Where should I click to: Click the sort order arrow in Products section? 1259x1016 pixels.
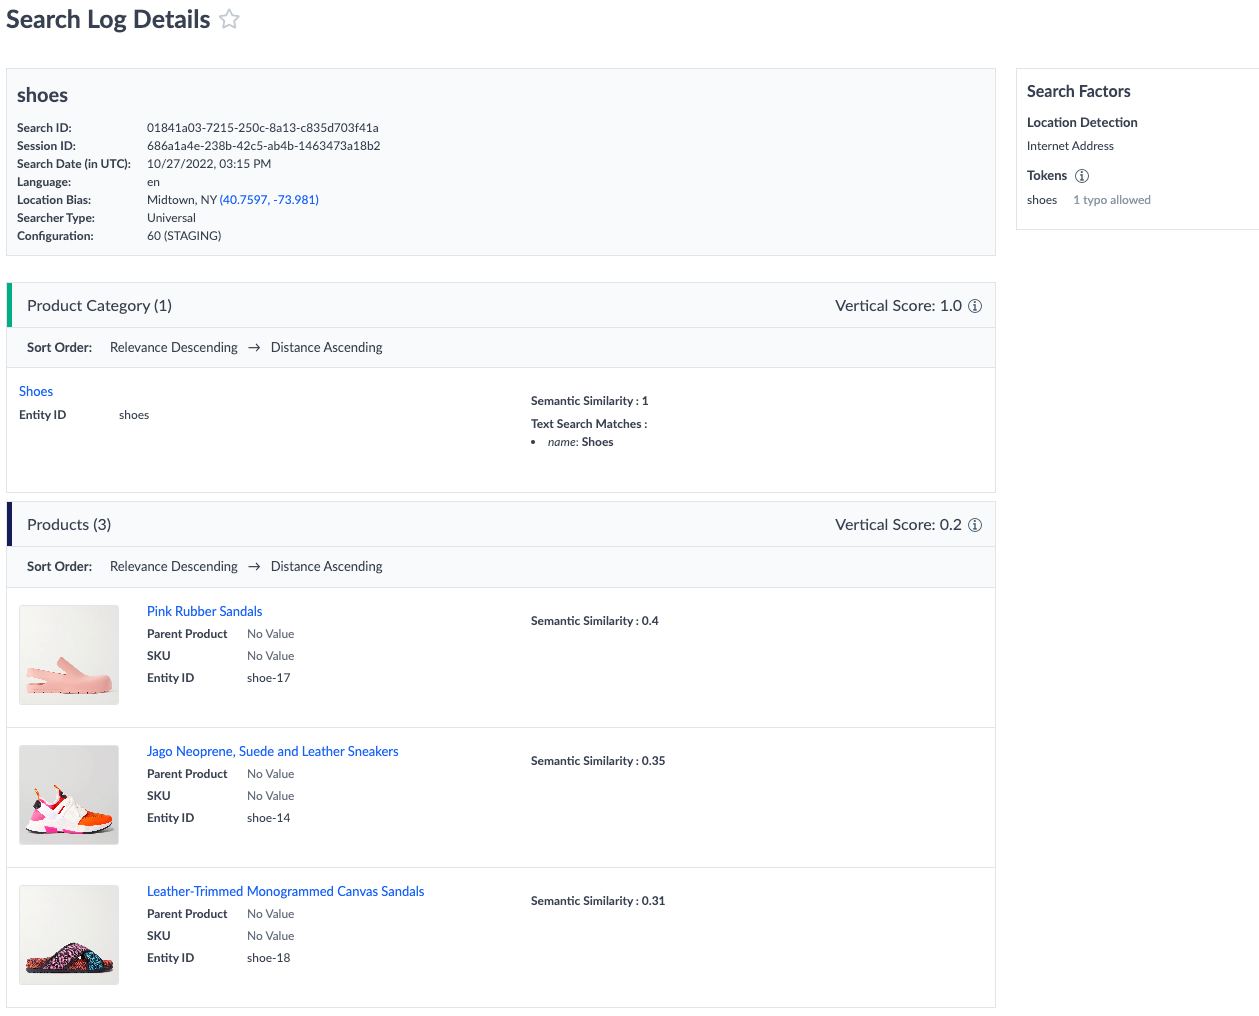click(x=254, y=567)
